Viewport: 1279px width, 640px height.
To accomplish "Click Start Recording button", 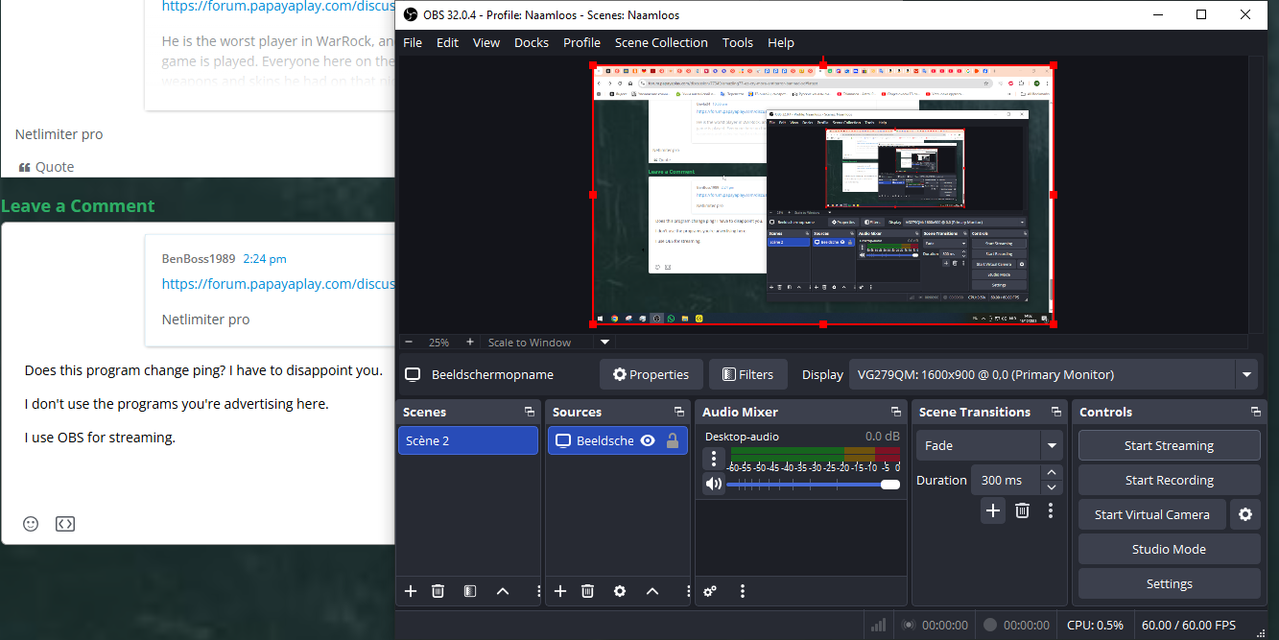I will (x=1169, y=480).
